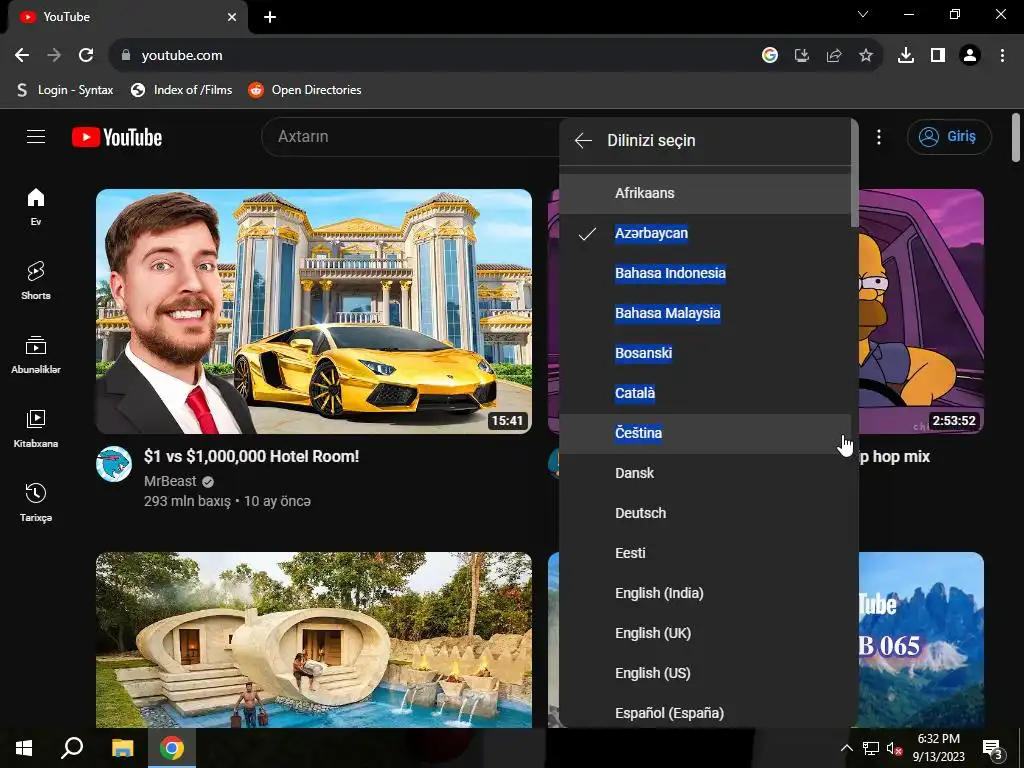Click the Giriş sign-in button

[949, 136]
